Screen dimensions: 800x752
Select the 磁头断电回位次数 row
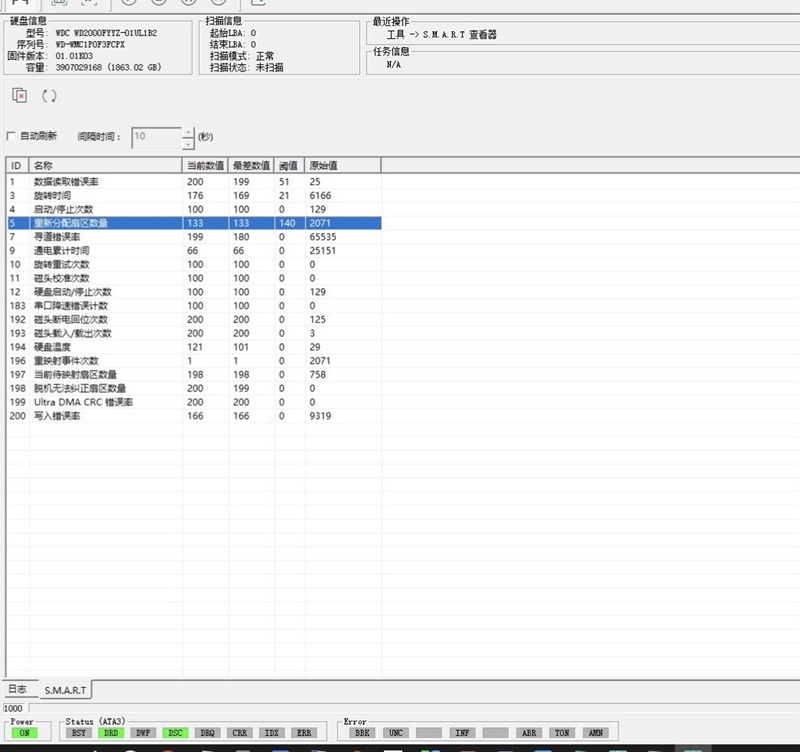click(x=194, y=319)
